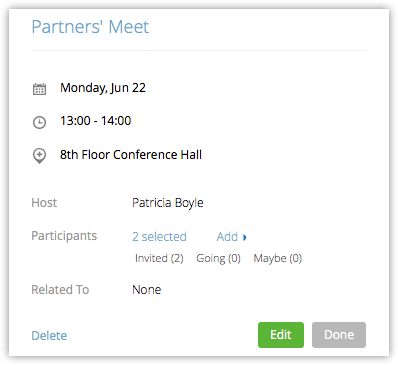Delete the Partners' Meet event
Screen dimensions: 398x365
[x=49, y=335]
